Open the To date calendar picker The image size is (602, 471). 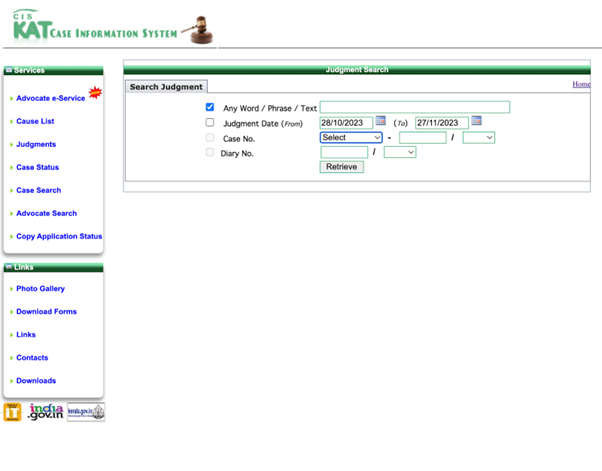tap(477, 122)
